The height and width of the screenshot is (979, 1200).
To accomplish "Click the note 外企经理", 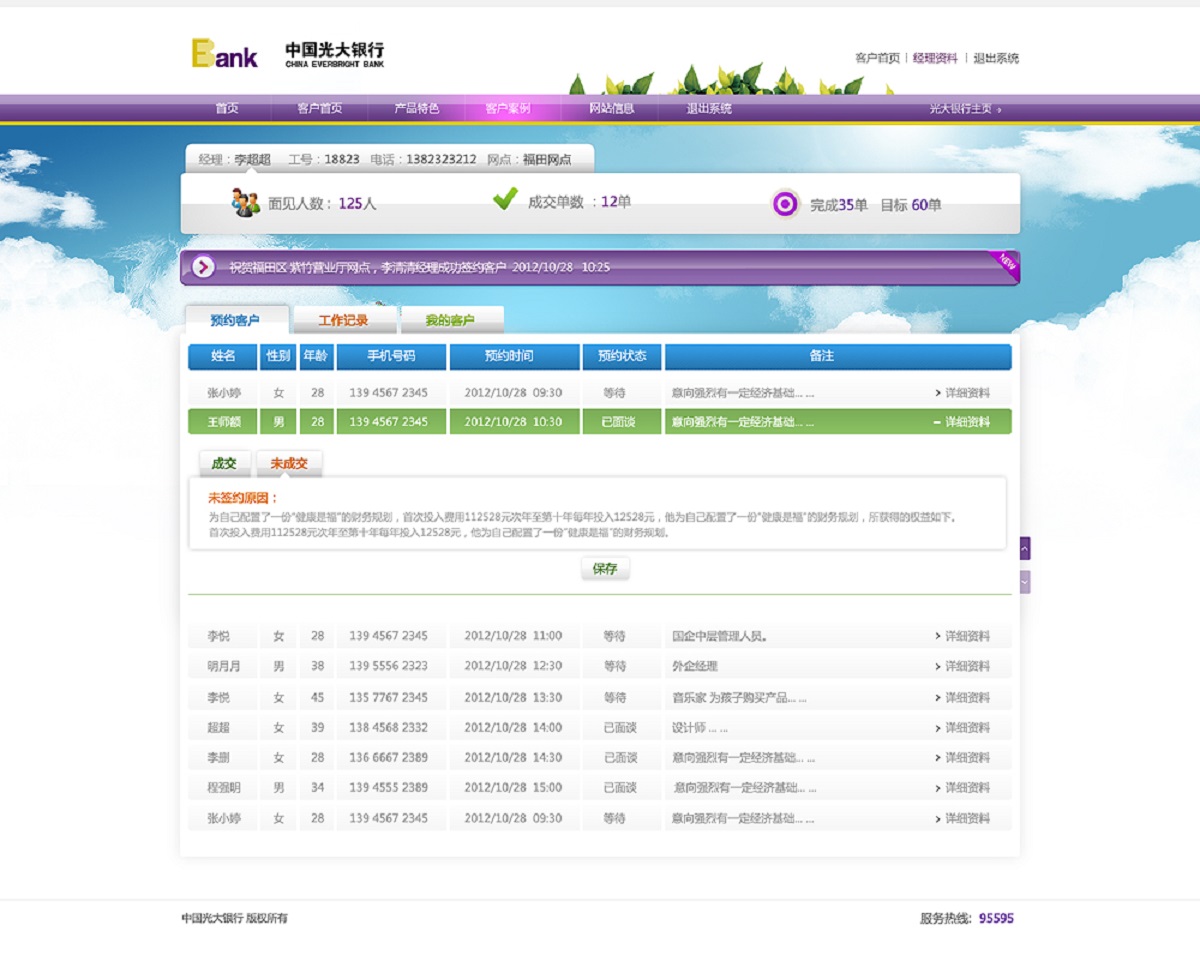I will [695, 666].
